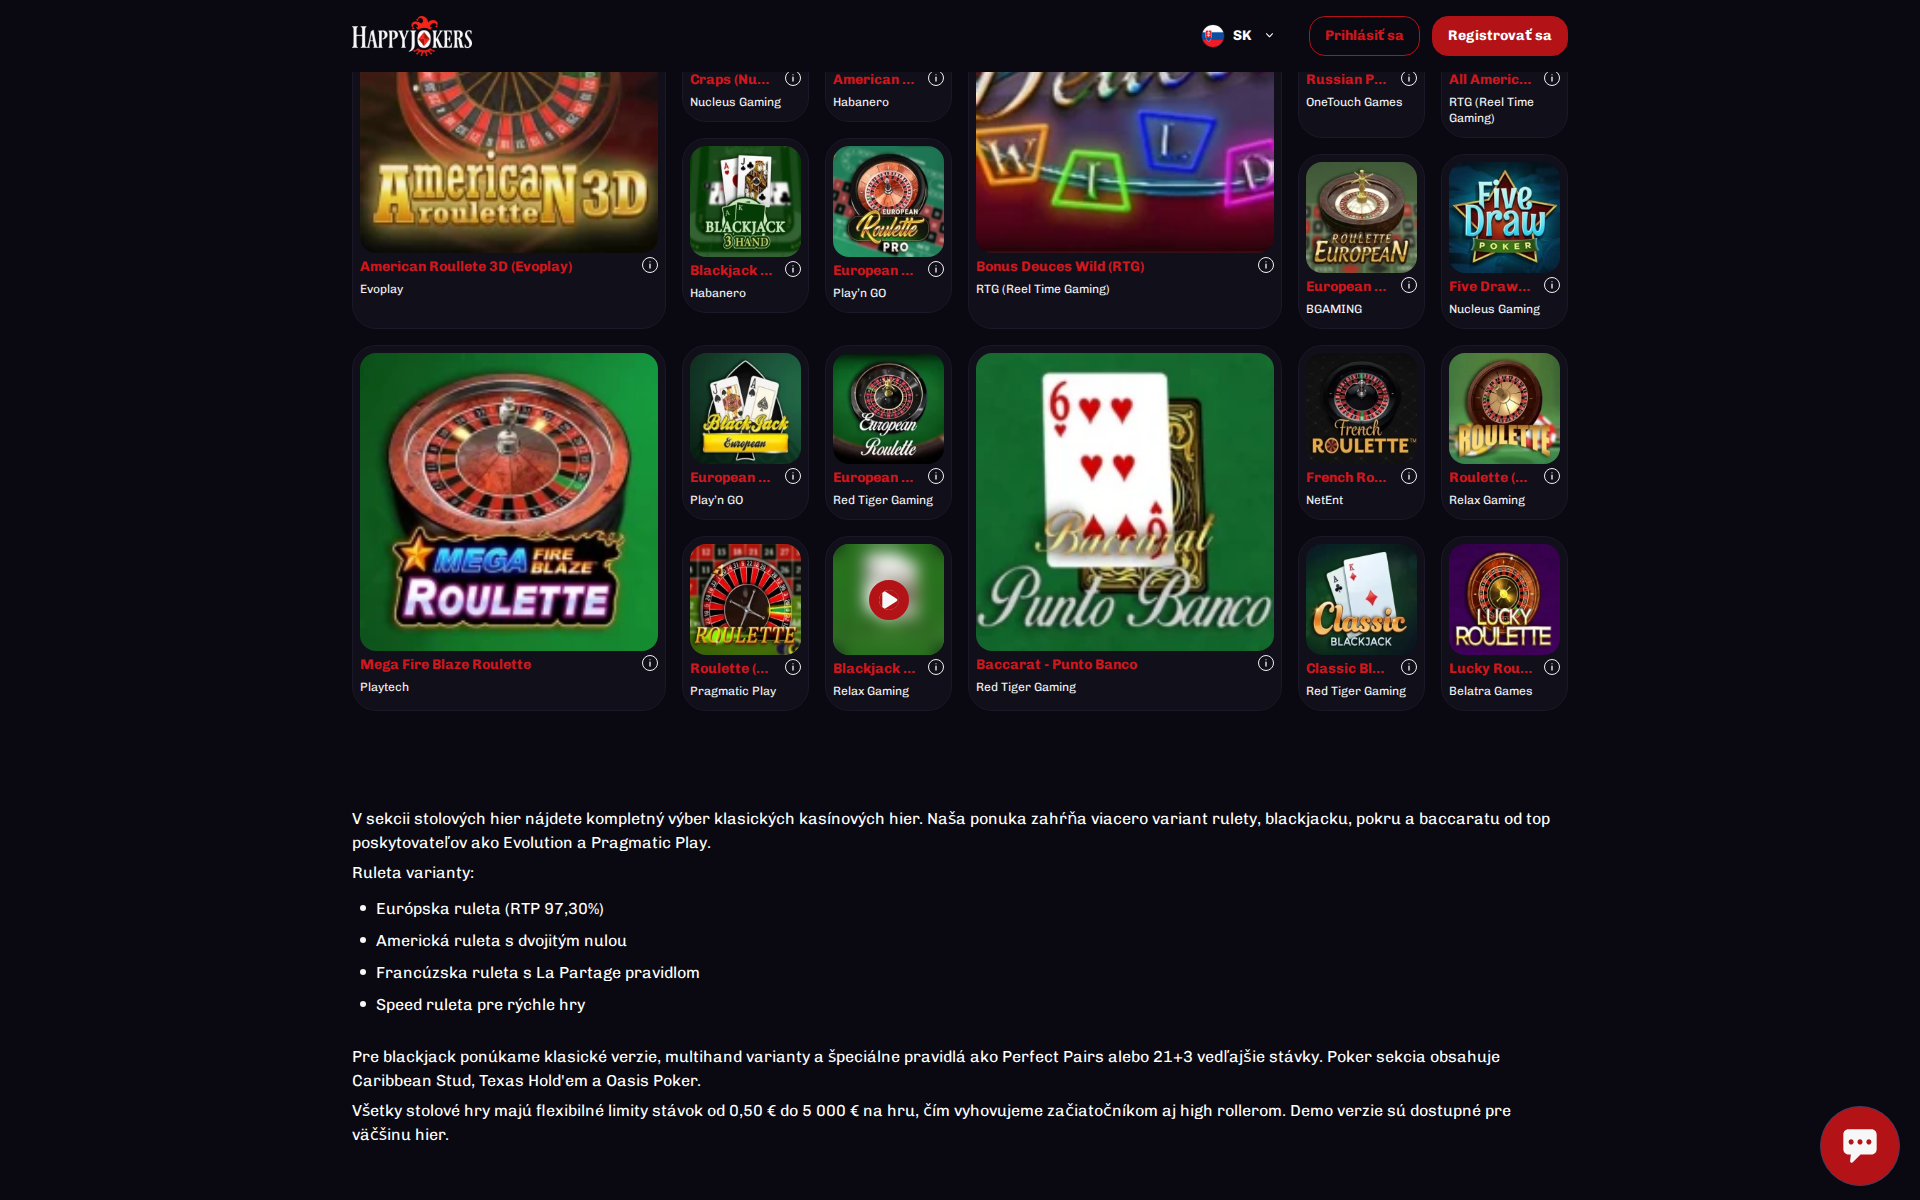Image resolution: width=1920 pixels, height=1200 pixels.
Task: Select the Pragmatic Play Roulette thumbnail
Action: (745, 599)
